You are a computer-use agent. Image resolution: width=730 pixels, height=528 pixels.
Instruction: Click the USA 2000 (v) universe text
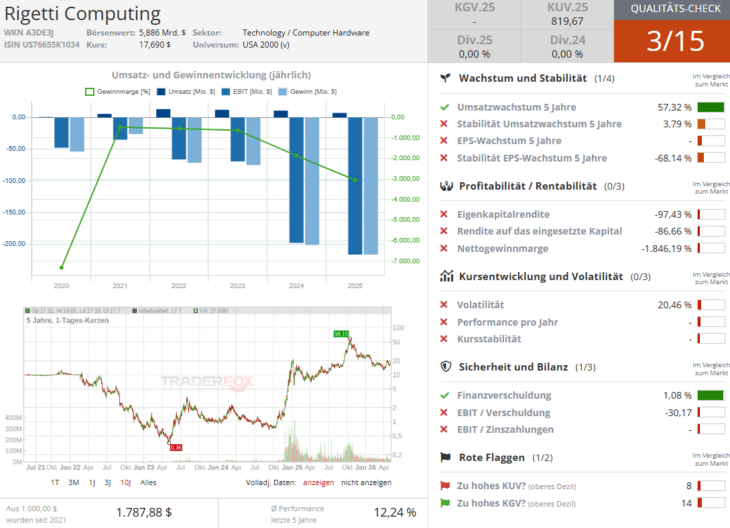coord(266,45)
